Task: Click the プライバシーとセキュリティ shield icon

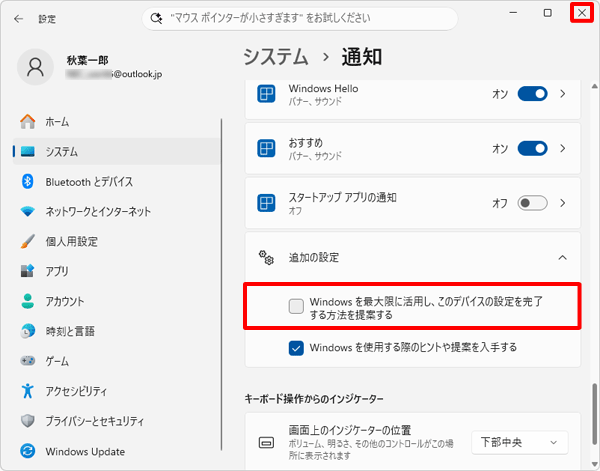Action: tap(28, 421)
